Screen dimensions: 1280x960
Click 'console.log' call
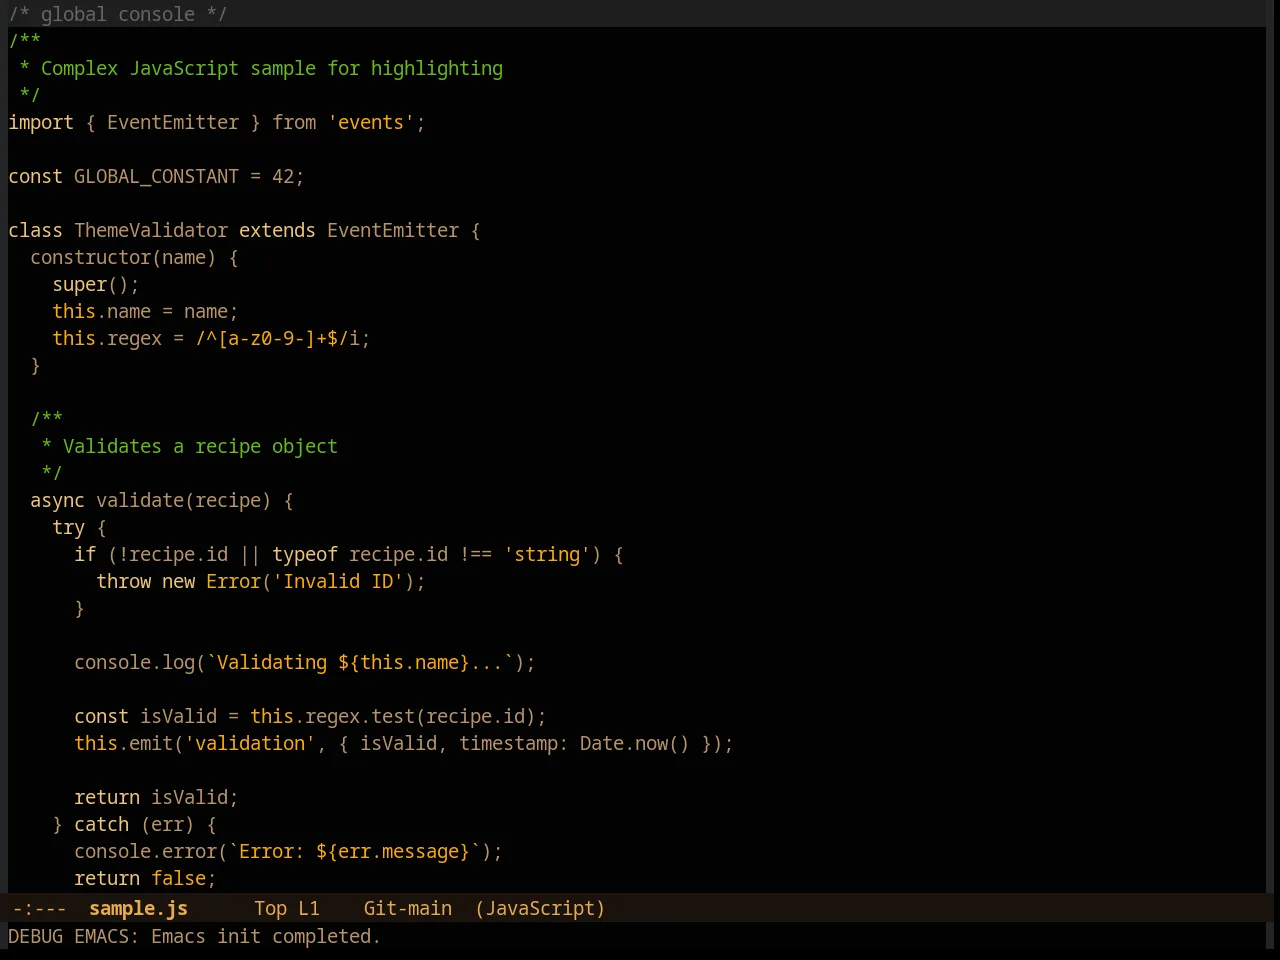(x=134, y=662)
